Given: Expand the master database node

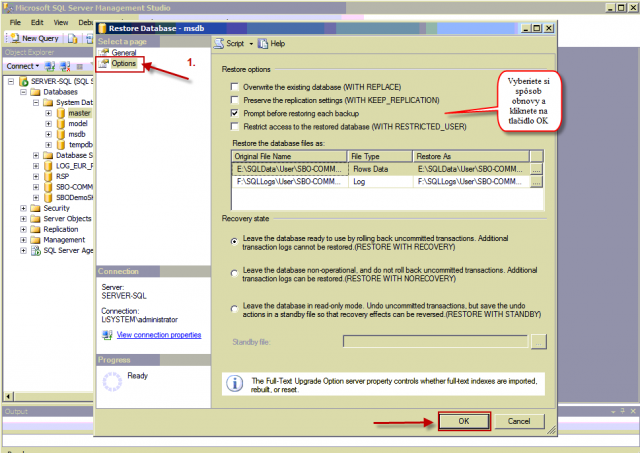Looking at the screenshot, I should click(x=49, y=113).
